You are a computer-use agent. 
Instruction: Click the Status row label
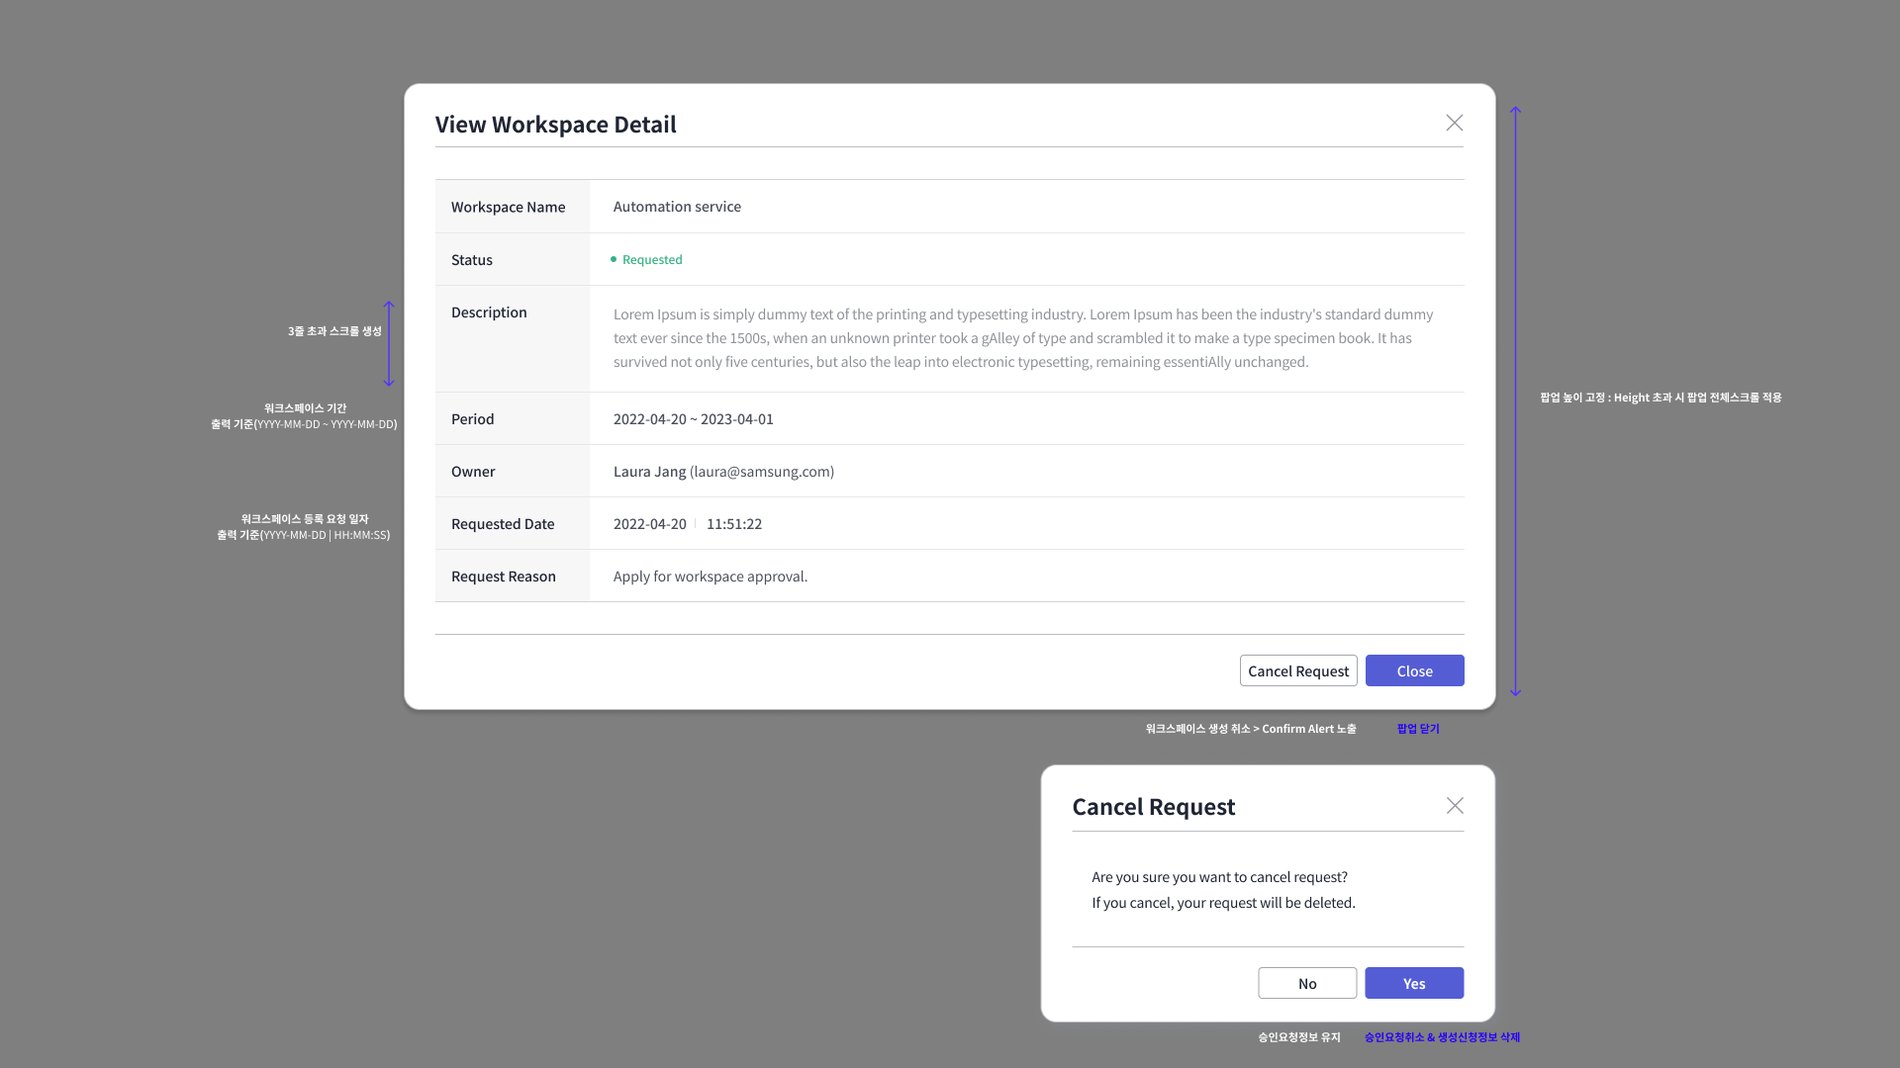point(472,260)
